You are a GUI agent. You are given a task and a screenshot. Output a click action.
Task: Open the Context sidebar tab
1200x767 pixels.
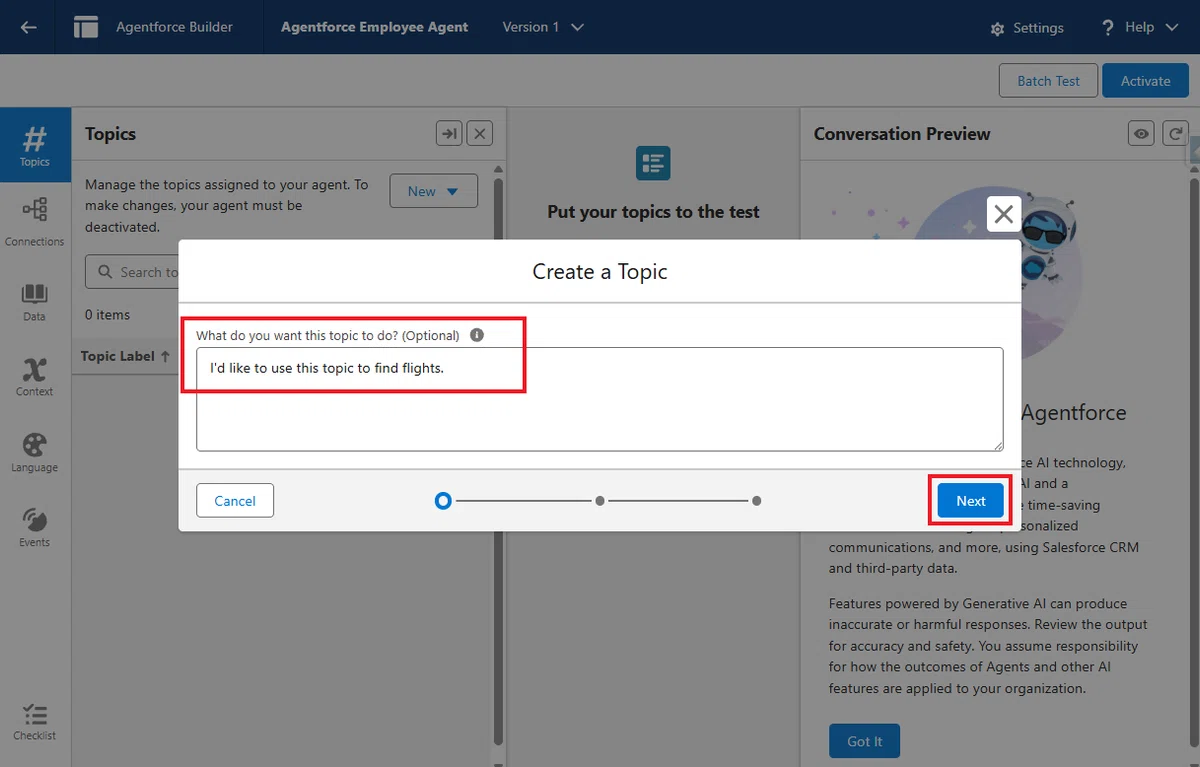(35, 377)
